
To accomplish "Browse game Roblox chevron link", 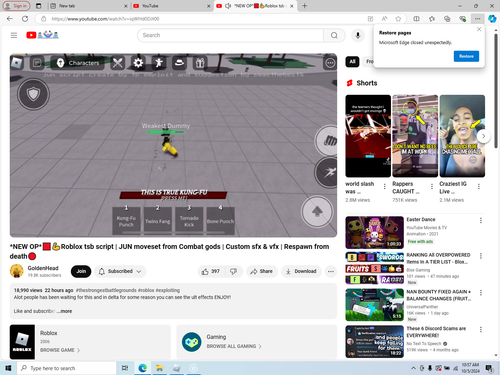I will coord(60,350).
